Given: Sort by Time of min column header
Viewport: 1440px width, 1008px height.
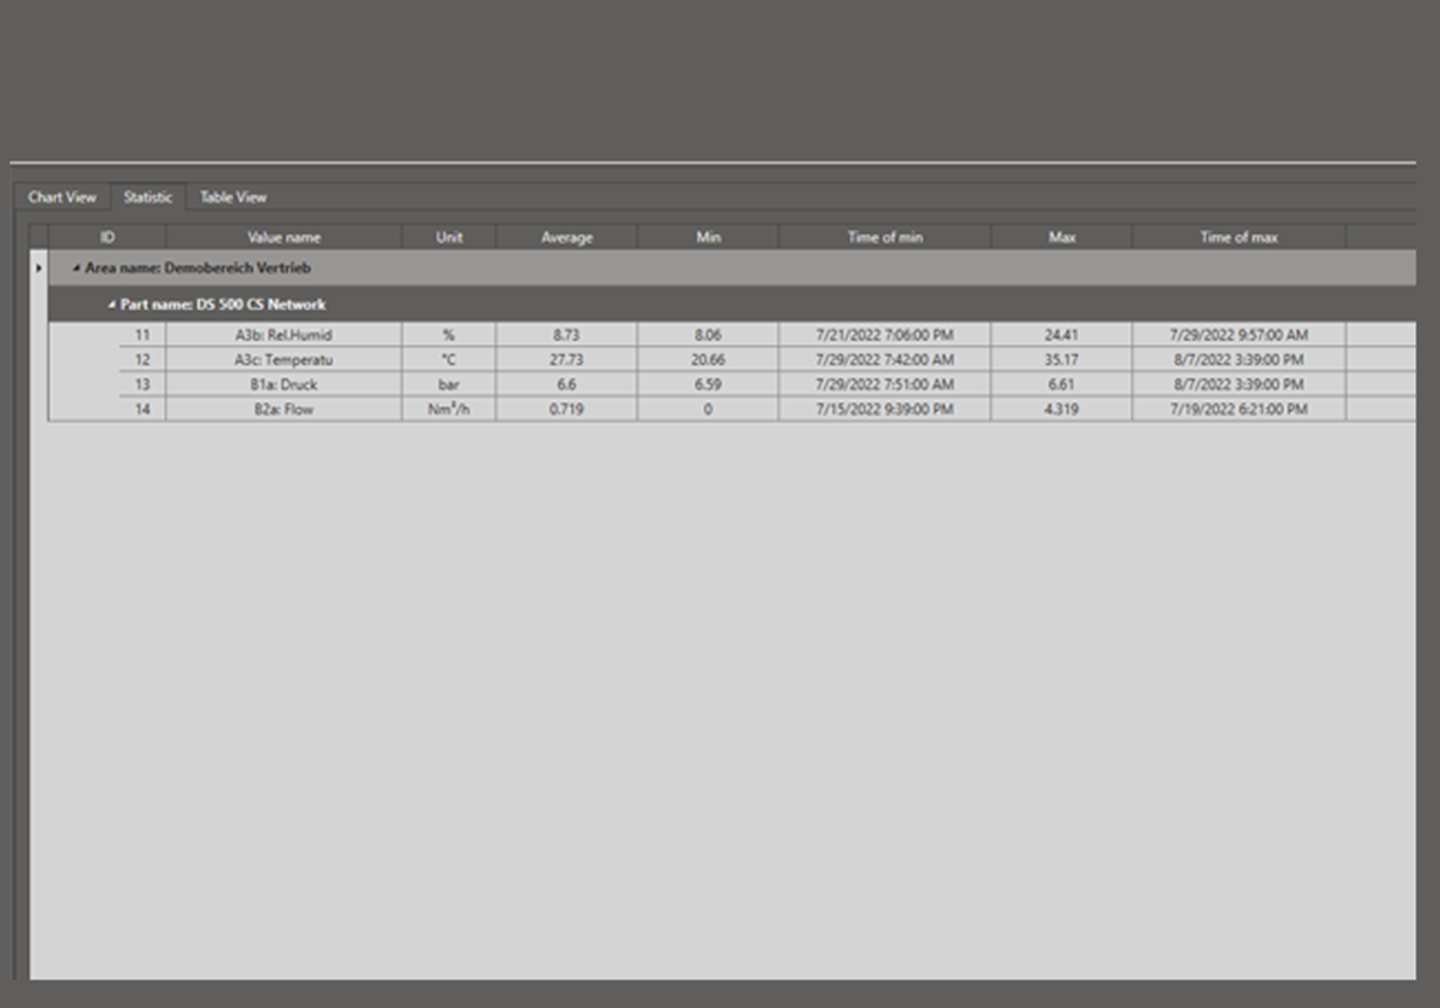Looking at the screenshot, I should click(885, 237).
